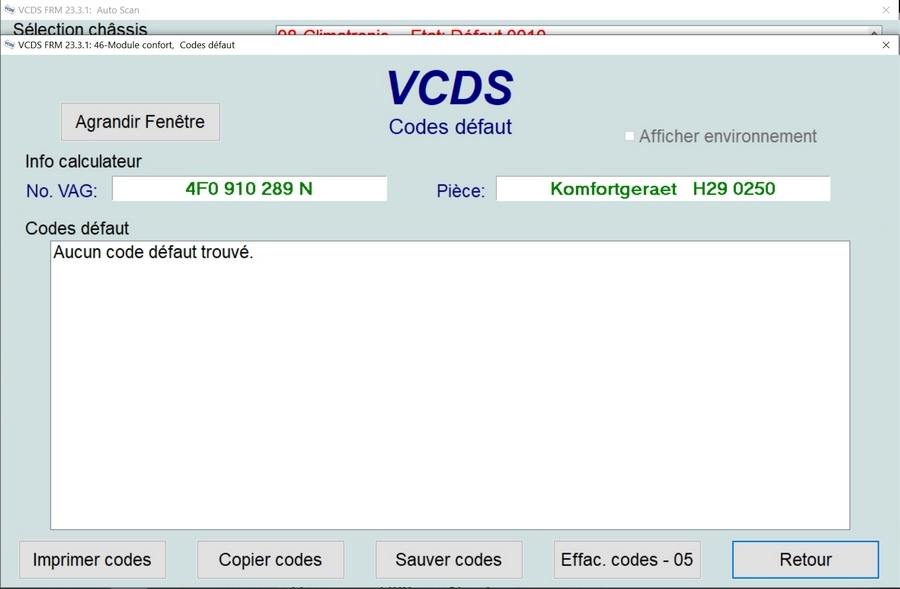This screenshot has height=589, width=900.
Task: Click the Copier codes button
Action: (x=270, y=560)
